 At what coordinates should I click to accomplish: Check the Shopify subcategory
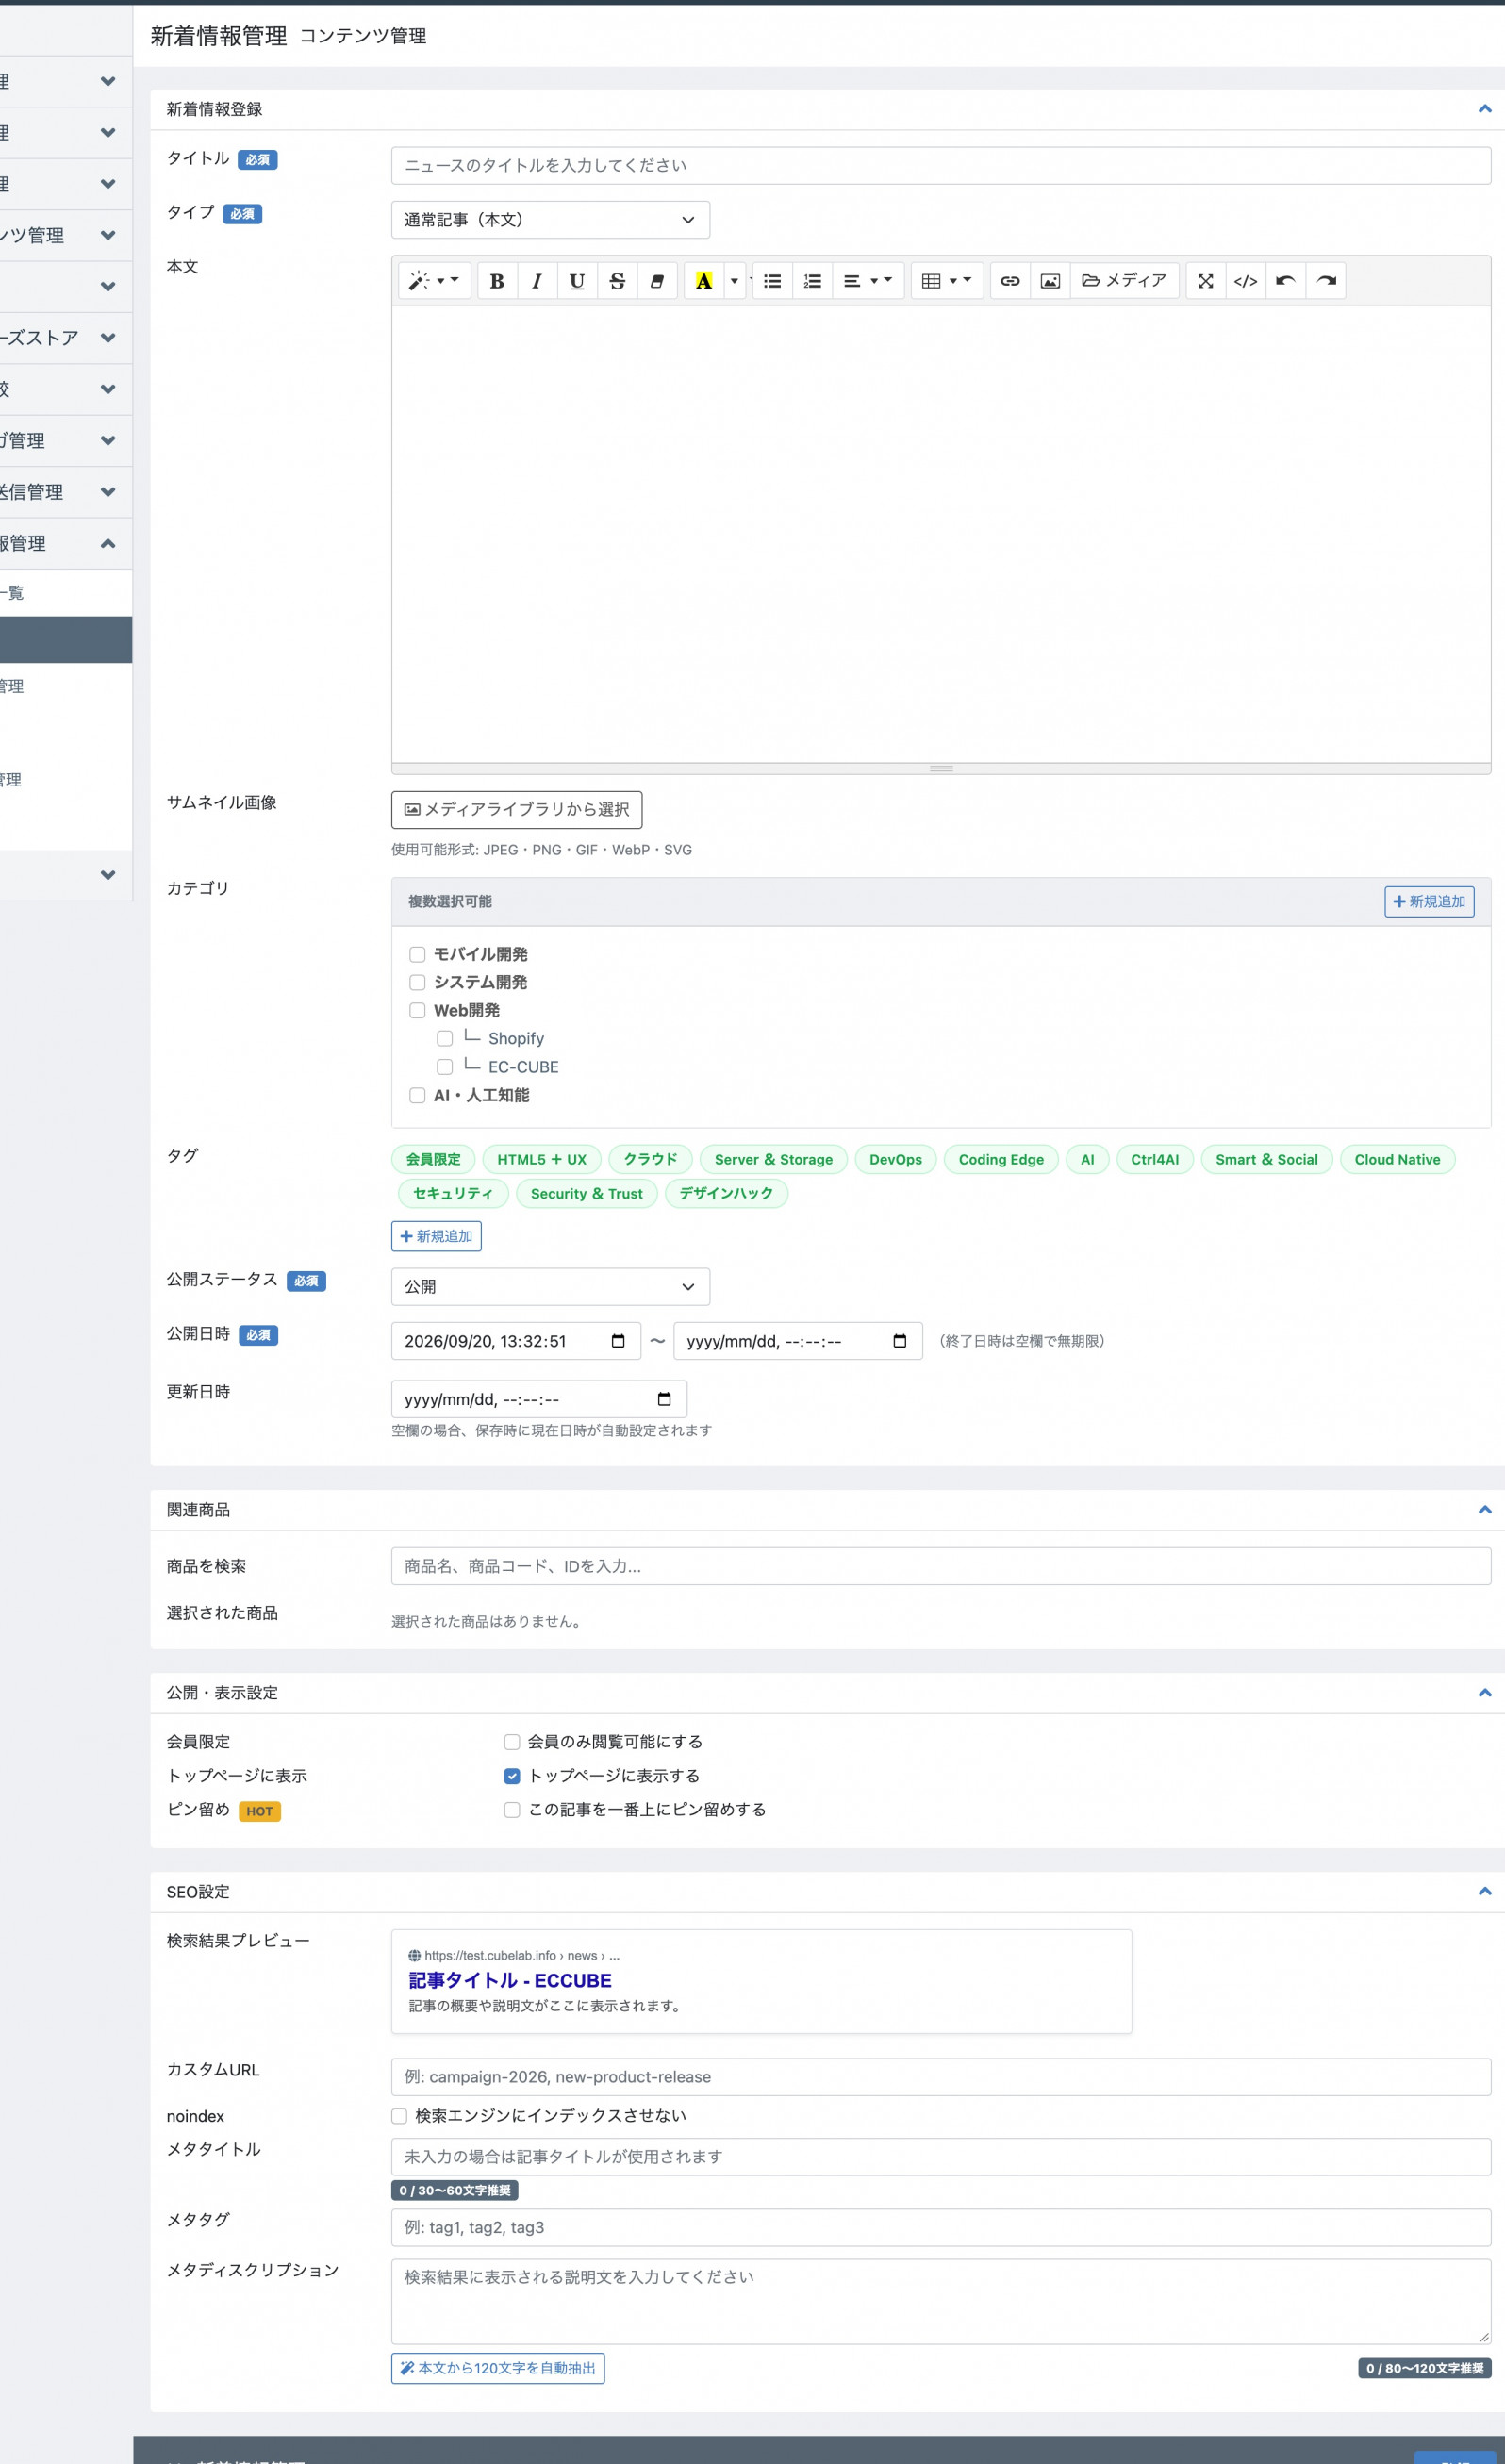(x=445, y=1038)
